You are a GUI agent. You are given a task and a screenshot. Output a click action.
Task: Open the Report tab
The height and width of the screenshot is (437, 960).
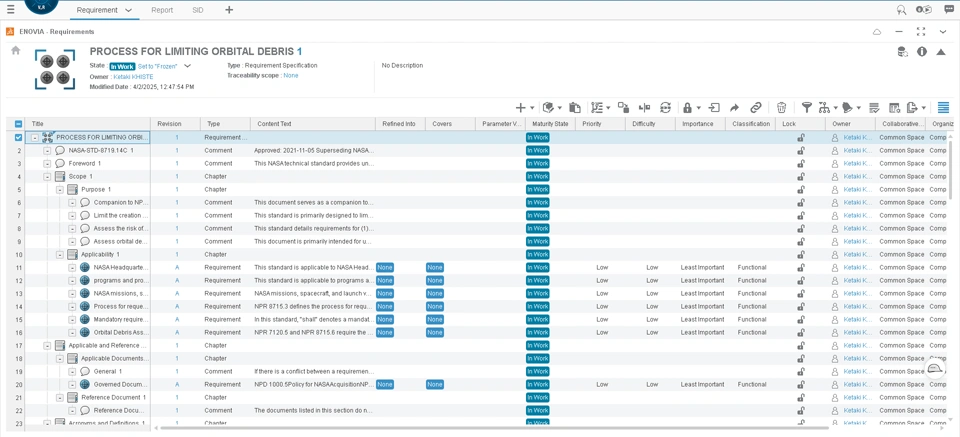point(162,10)
